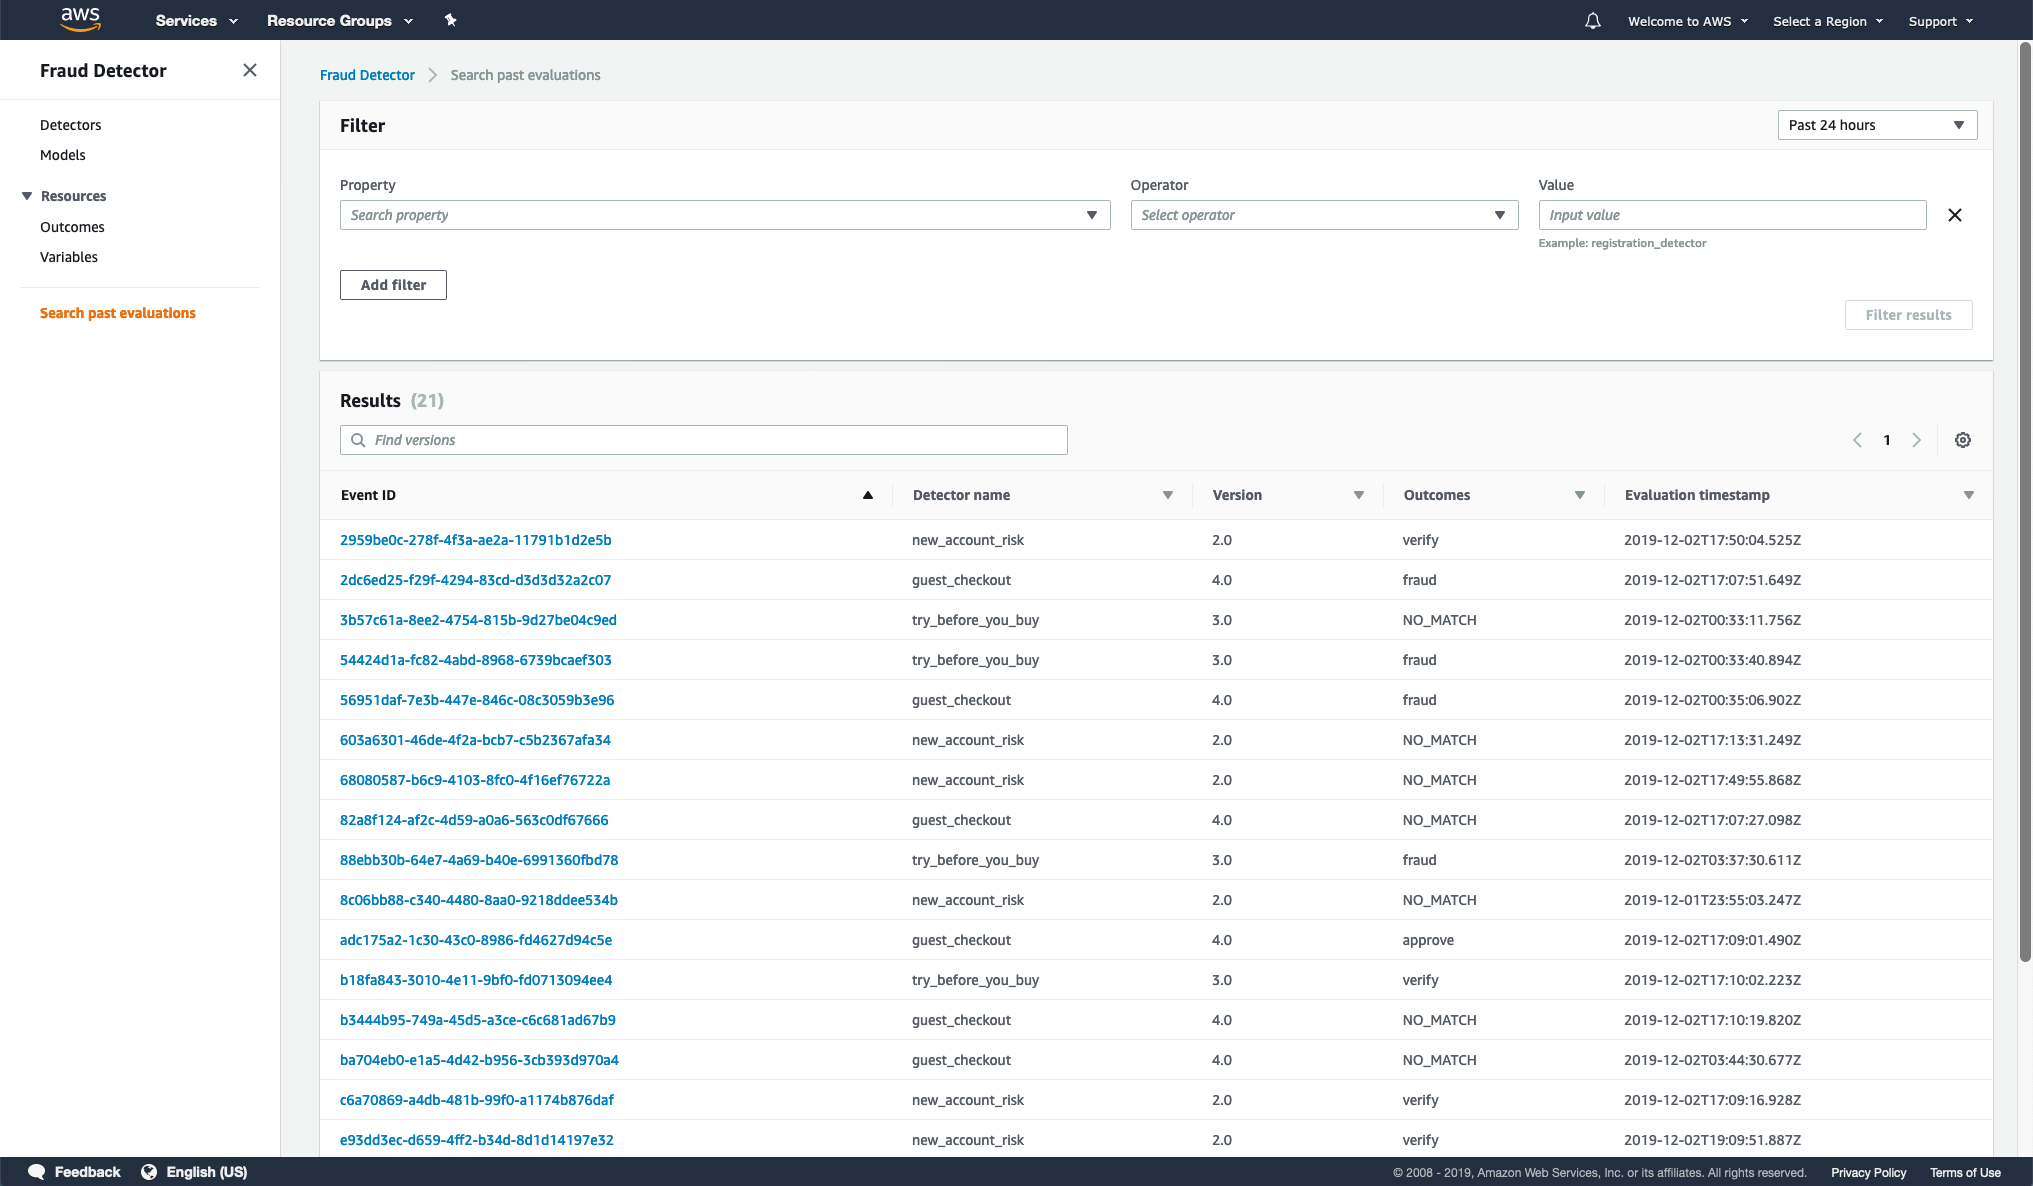The width and height of the screenshot is (2033, 1186).
Task: Sort by Outcomes column arrow
Action: click(x=1580, y=495)
